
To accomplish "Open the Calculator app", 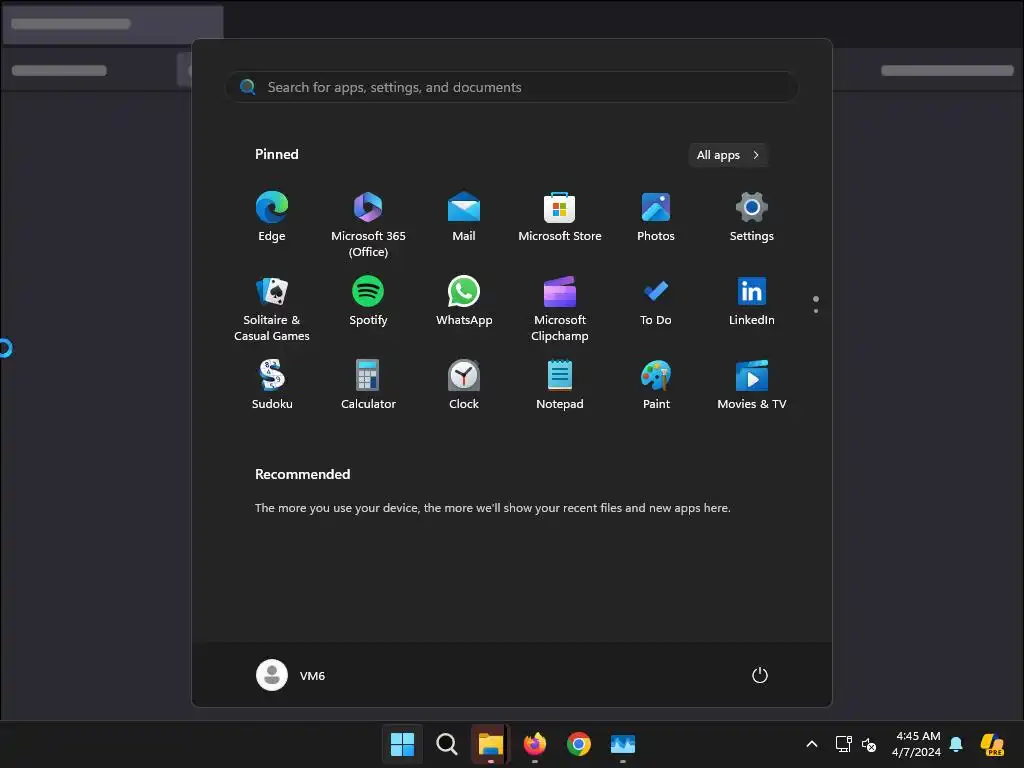I will pos(368,385).
